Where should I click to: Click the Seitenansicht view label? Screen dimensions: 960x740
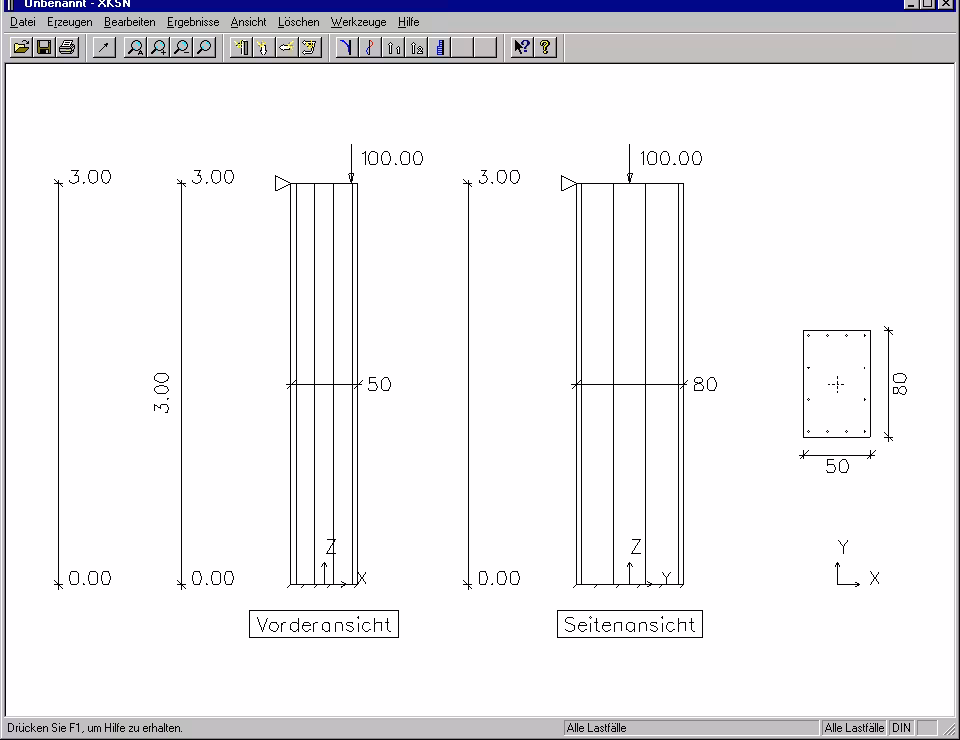coord(629,625)
